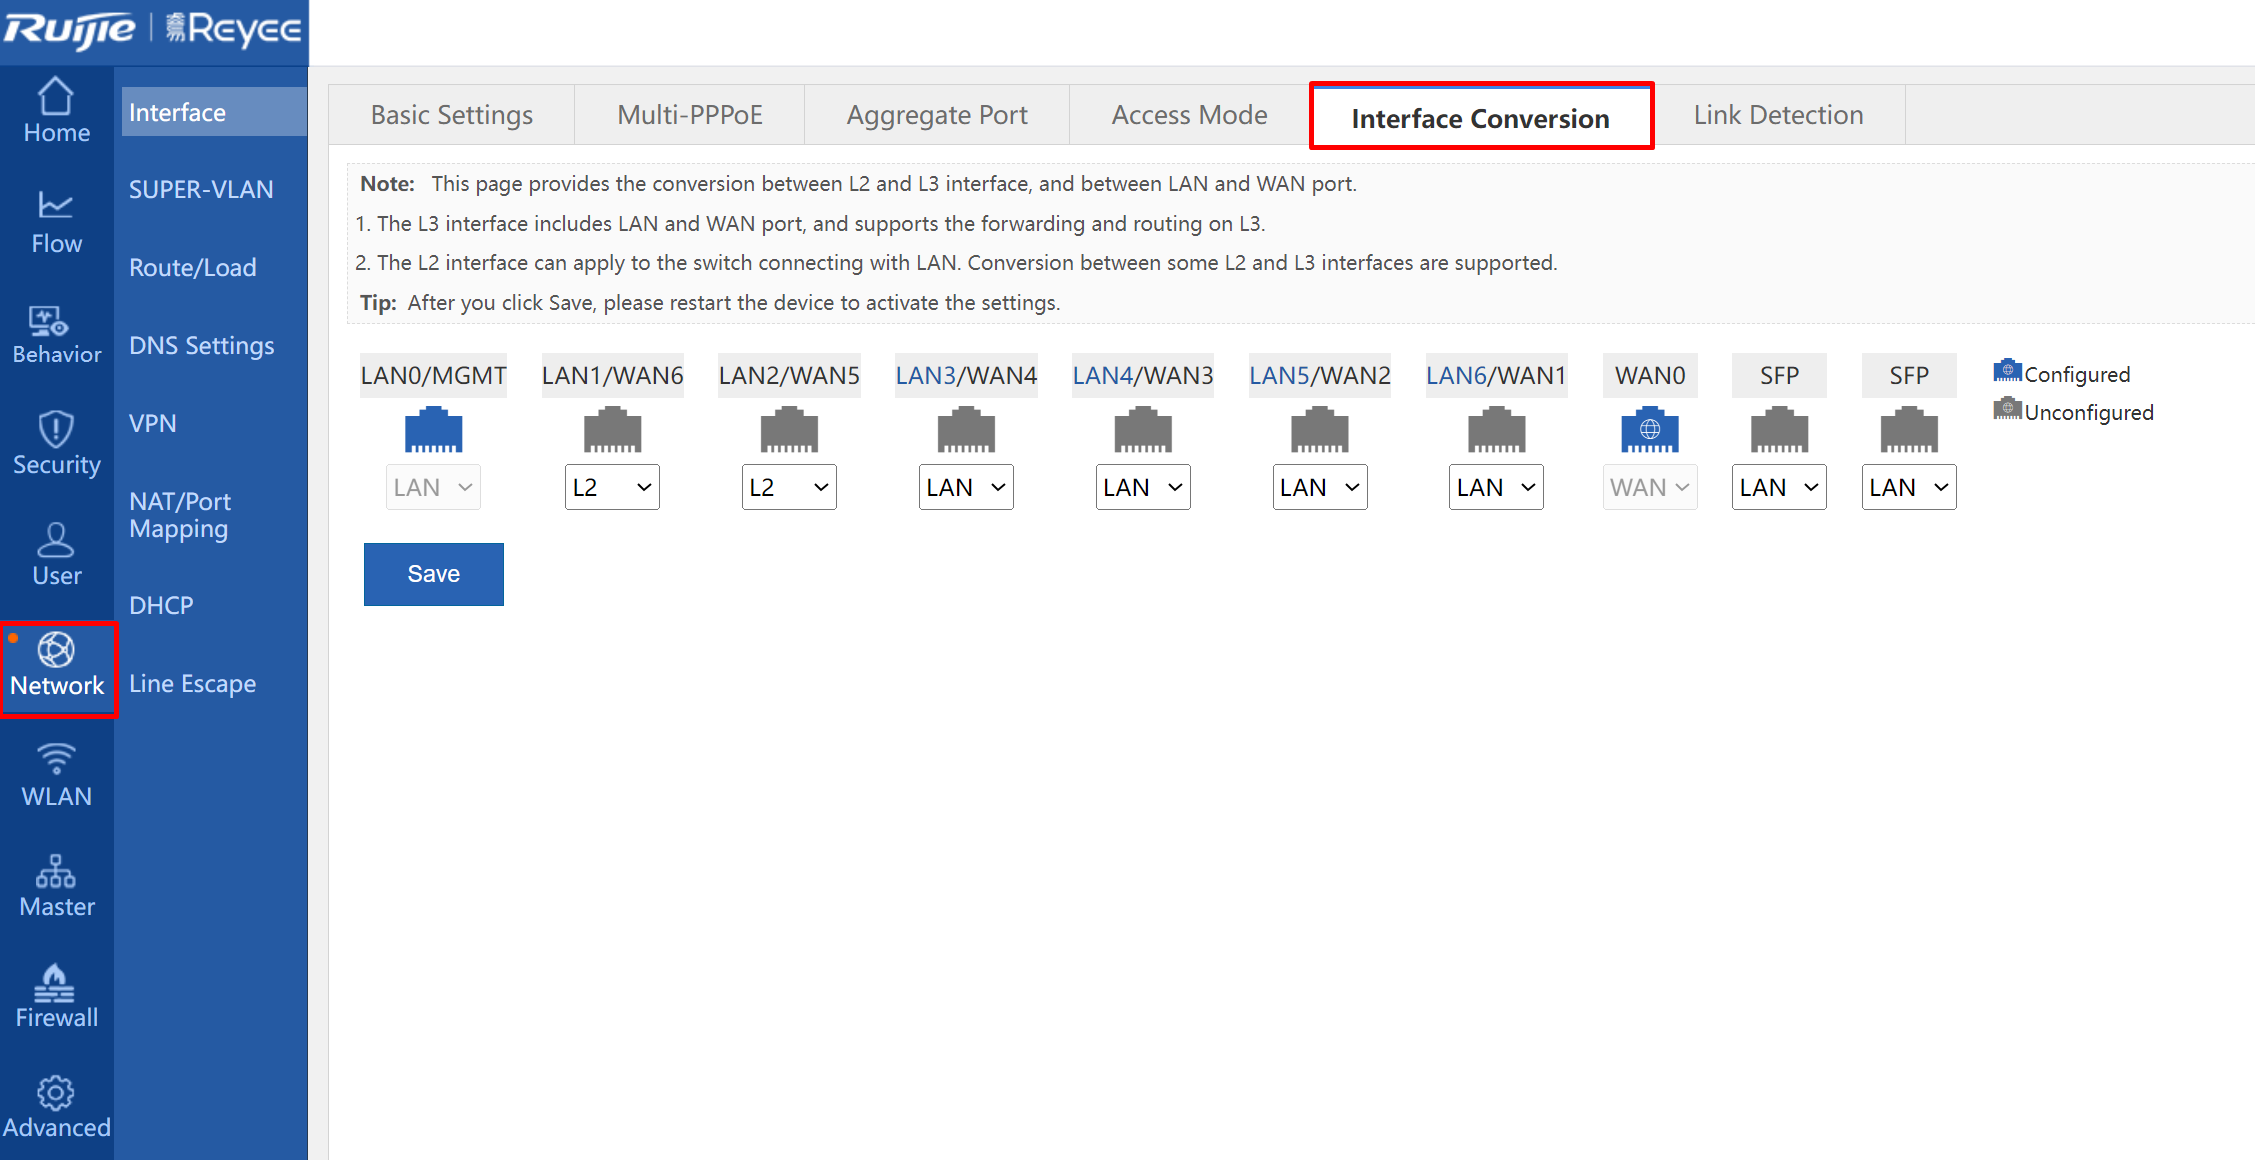Image resolution: width=2255 pixels, height=1160 pixels.
Task: Change LAN2/WAN5 from L2 dropdown
Action: click(x=788, y=487)
